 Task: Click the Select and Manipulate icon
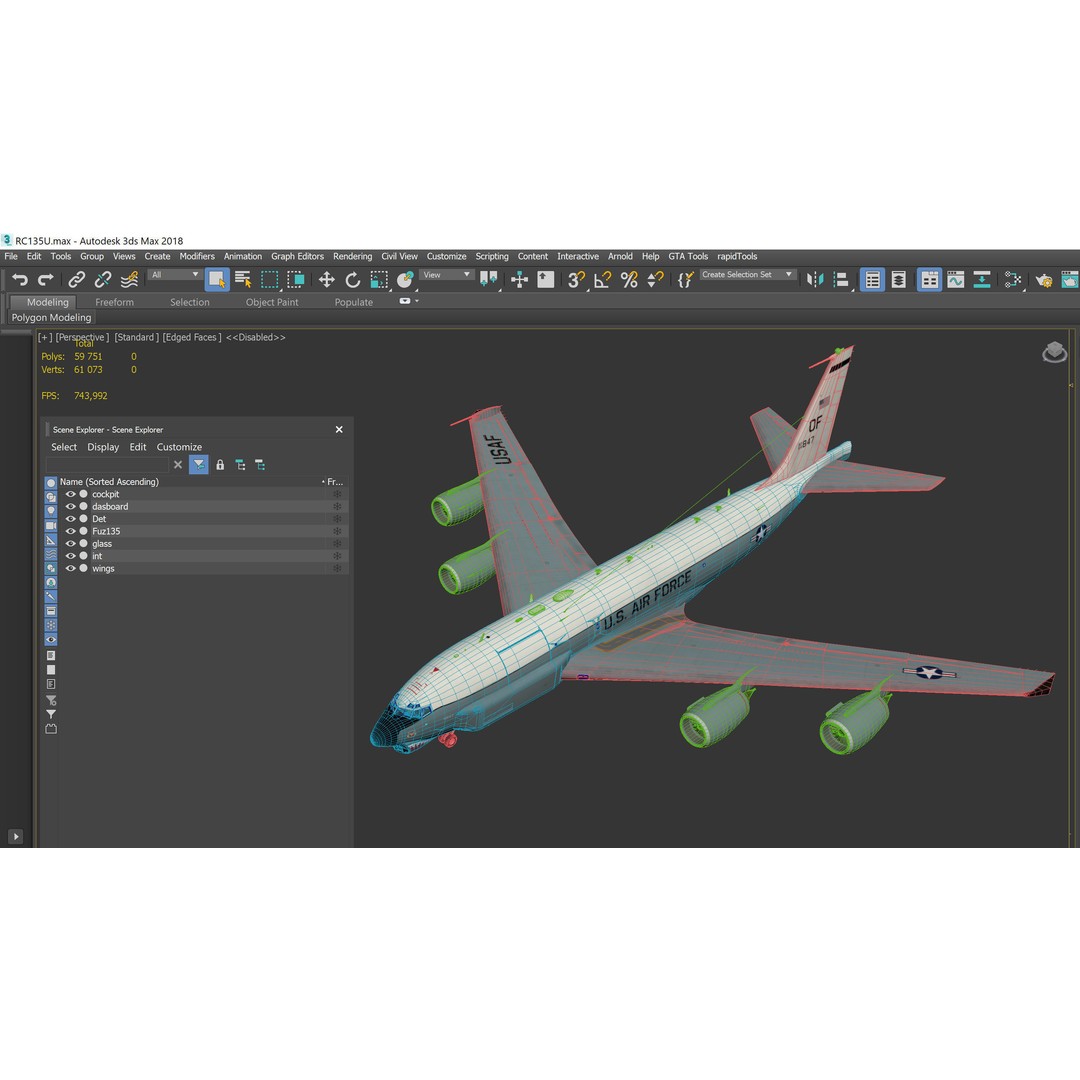click(x=519, y=280)
